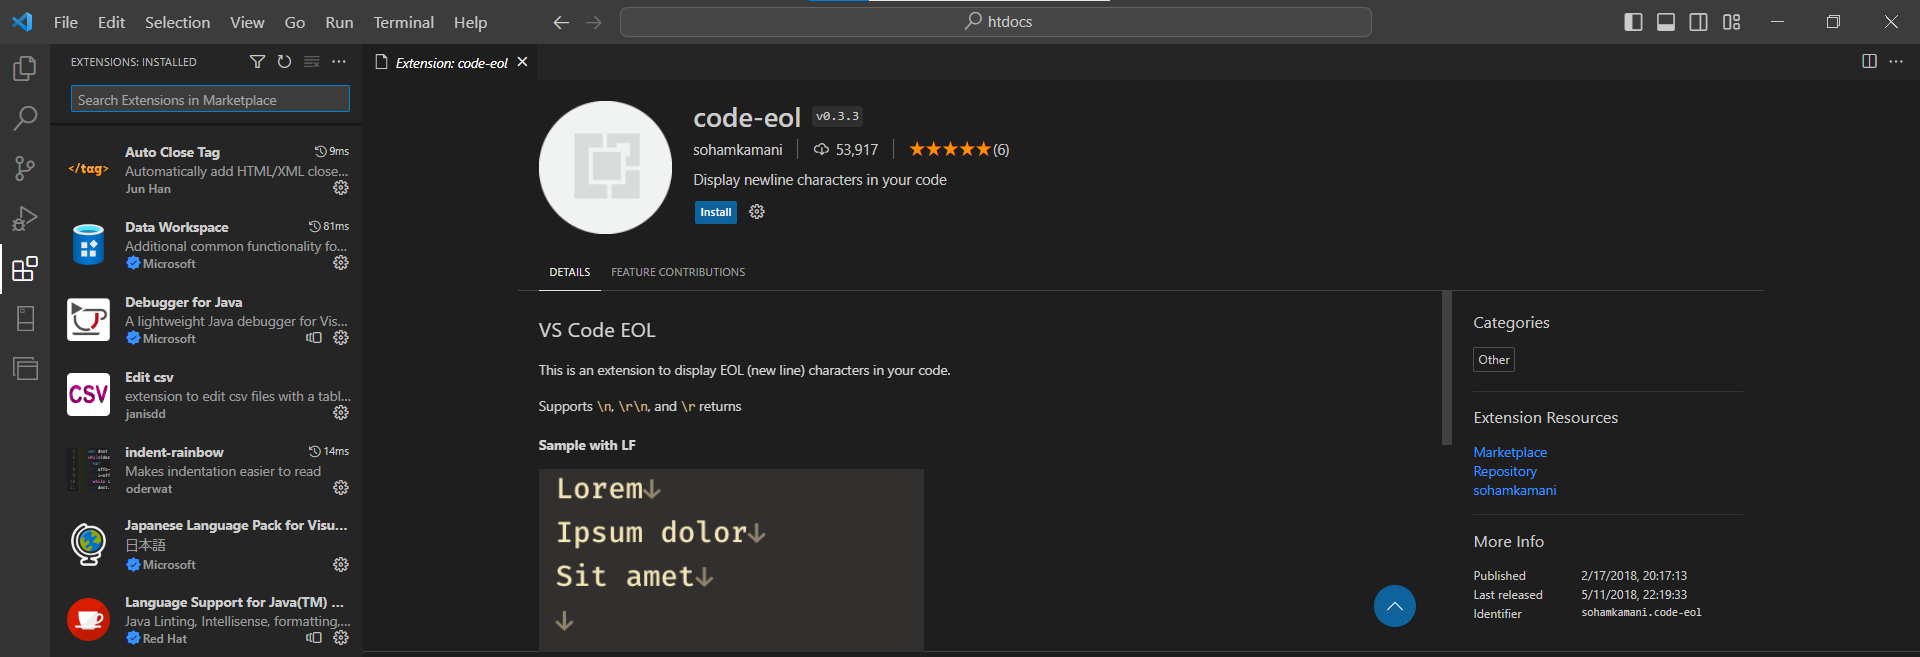Open the File menu
The width and height of the screenshot is (1920, 657).
(x=66, y=22)
